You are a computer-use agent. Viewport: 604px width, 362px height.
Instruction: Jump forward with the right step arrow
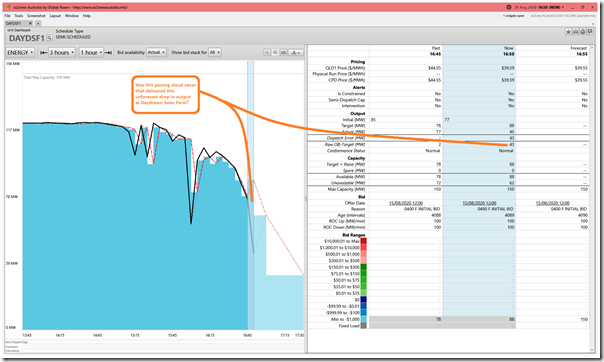(x=108, y=52)
